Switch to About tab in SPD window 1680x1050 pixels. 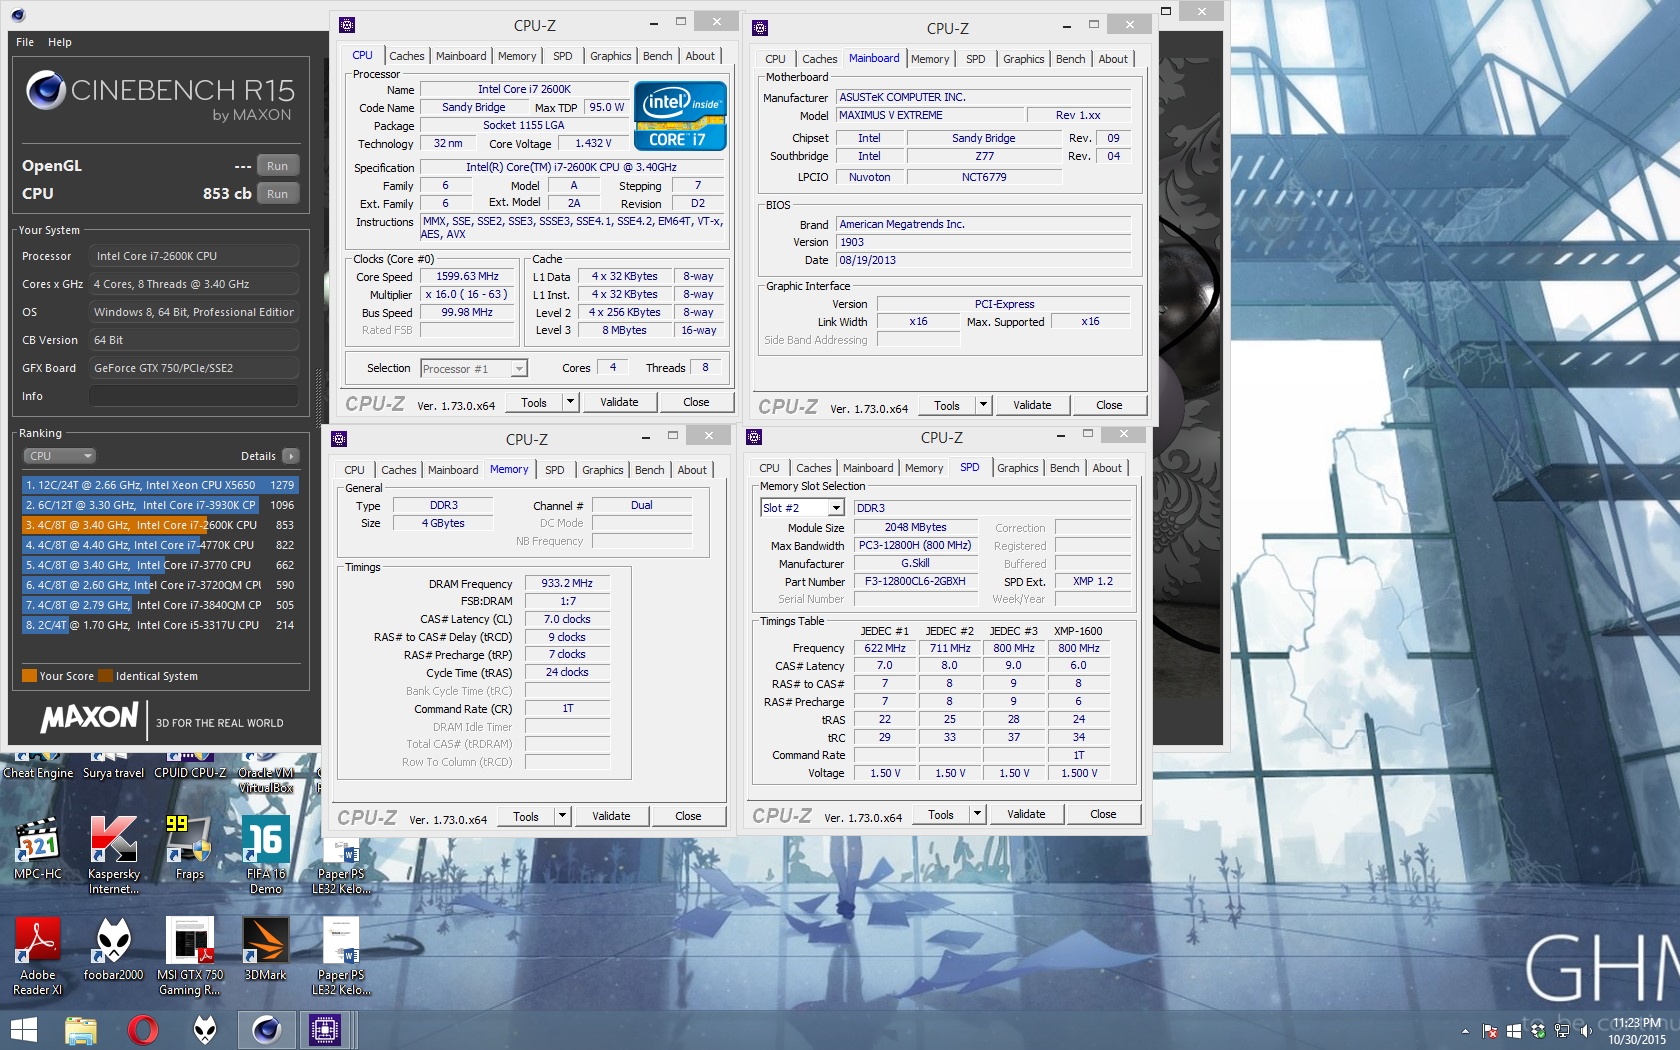1107,468
